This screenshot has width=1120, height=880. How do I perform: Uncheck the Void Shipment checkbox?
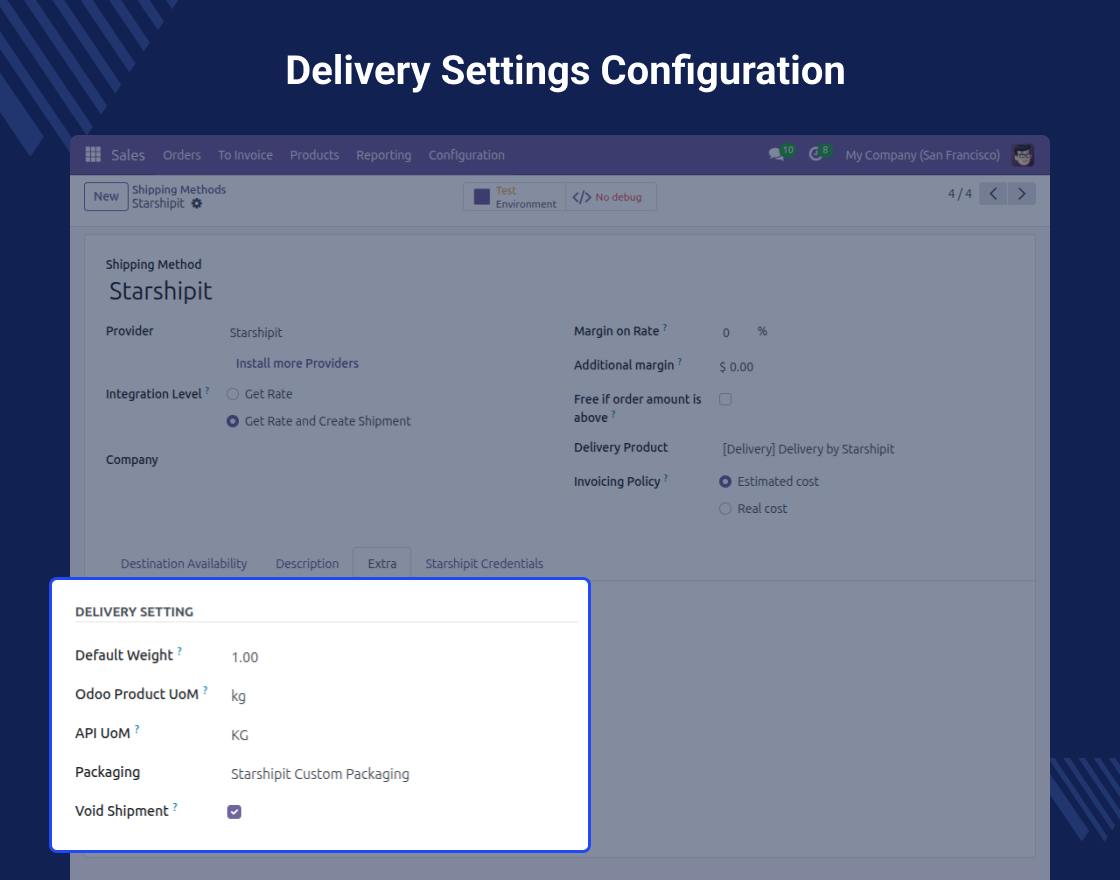(234, 811)
